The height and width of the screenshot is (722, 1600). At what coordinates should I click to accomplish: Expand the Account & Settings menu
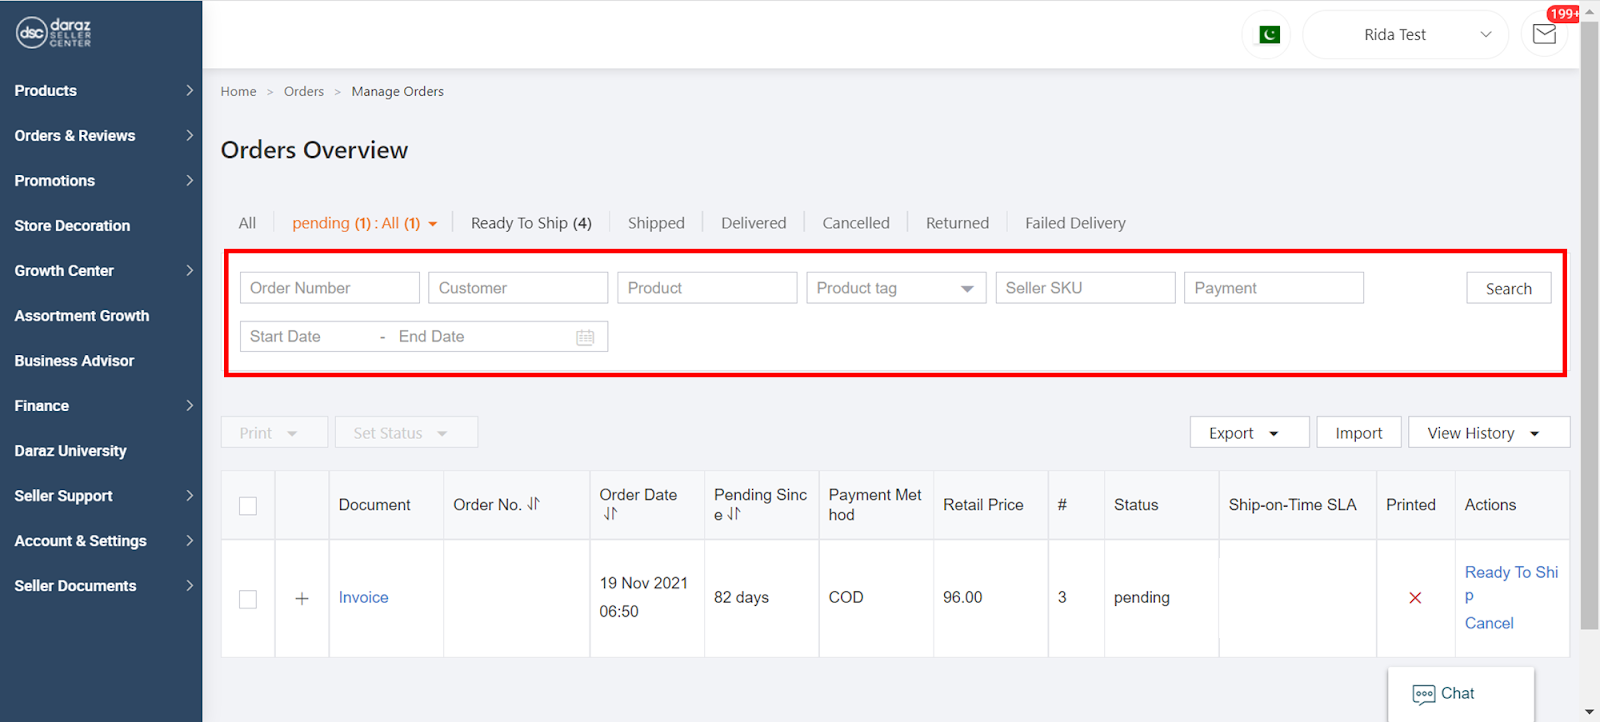(x=101, y=541)
